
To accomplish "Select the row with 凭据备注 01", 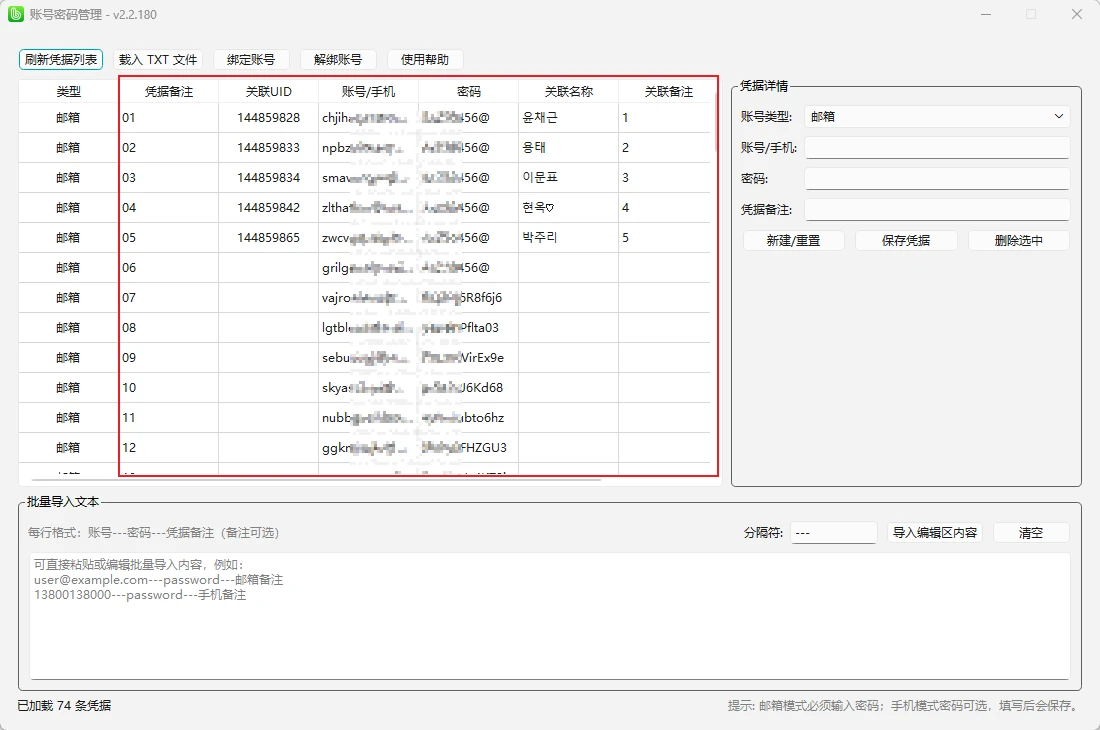I will [365, 118].
